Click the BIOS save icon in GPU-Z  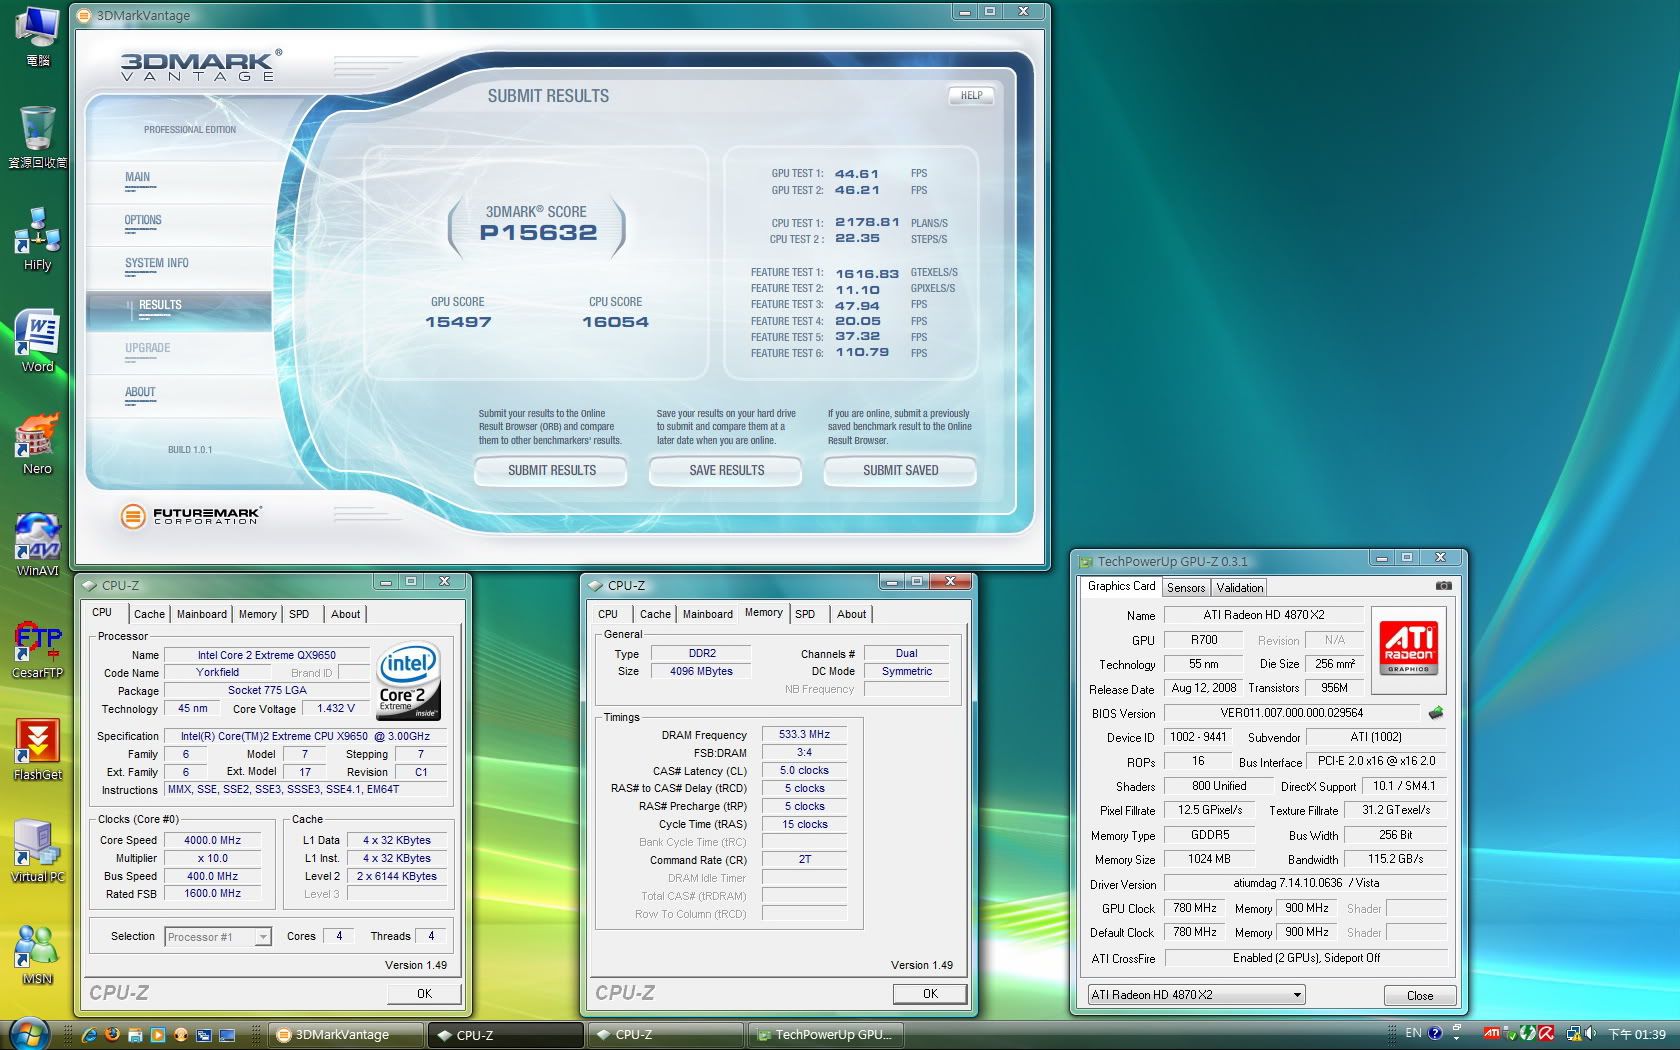[x=1436, y=713]
